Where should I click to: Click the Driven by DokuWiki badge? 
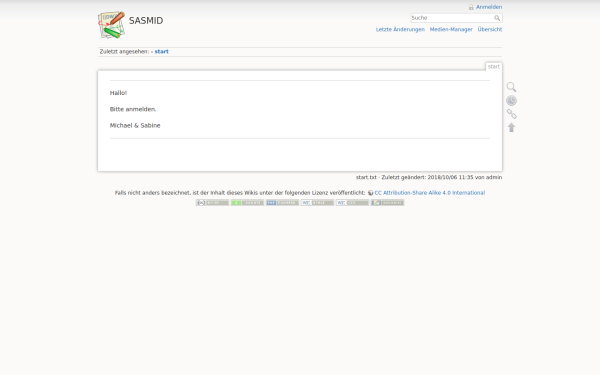pos(387,203)
